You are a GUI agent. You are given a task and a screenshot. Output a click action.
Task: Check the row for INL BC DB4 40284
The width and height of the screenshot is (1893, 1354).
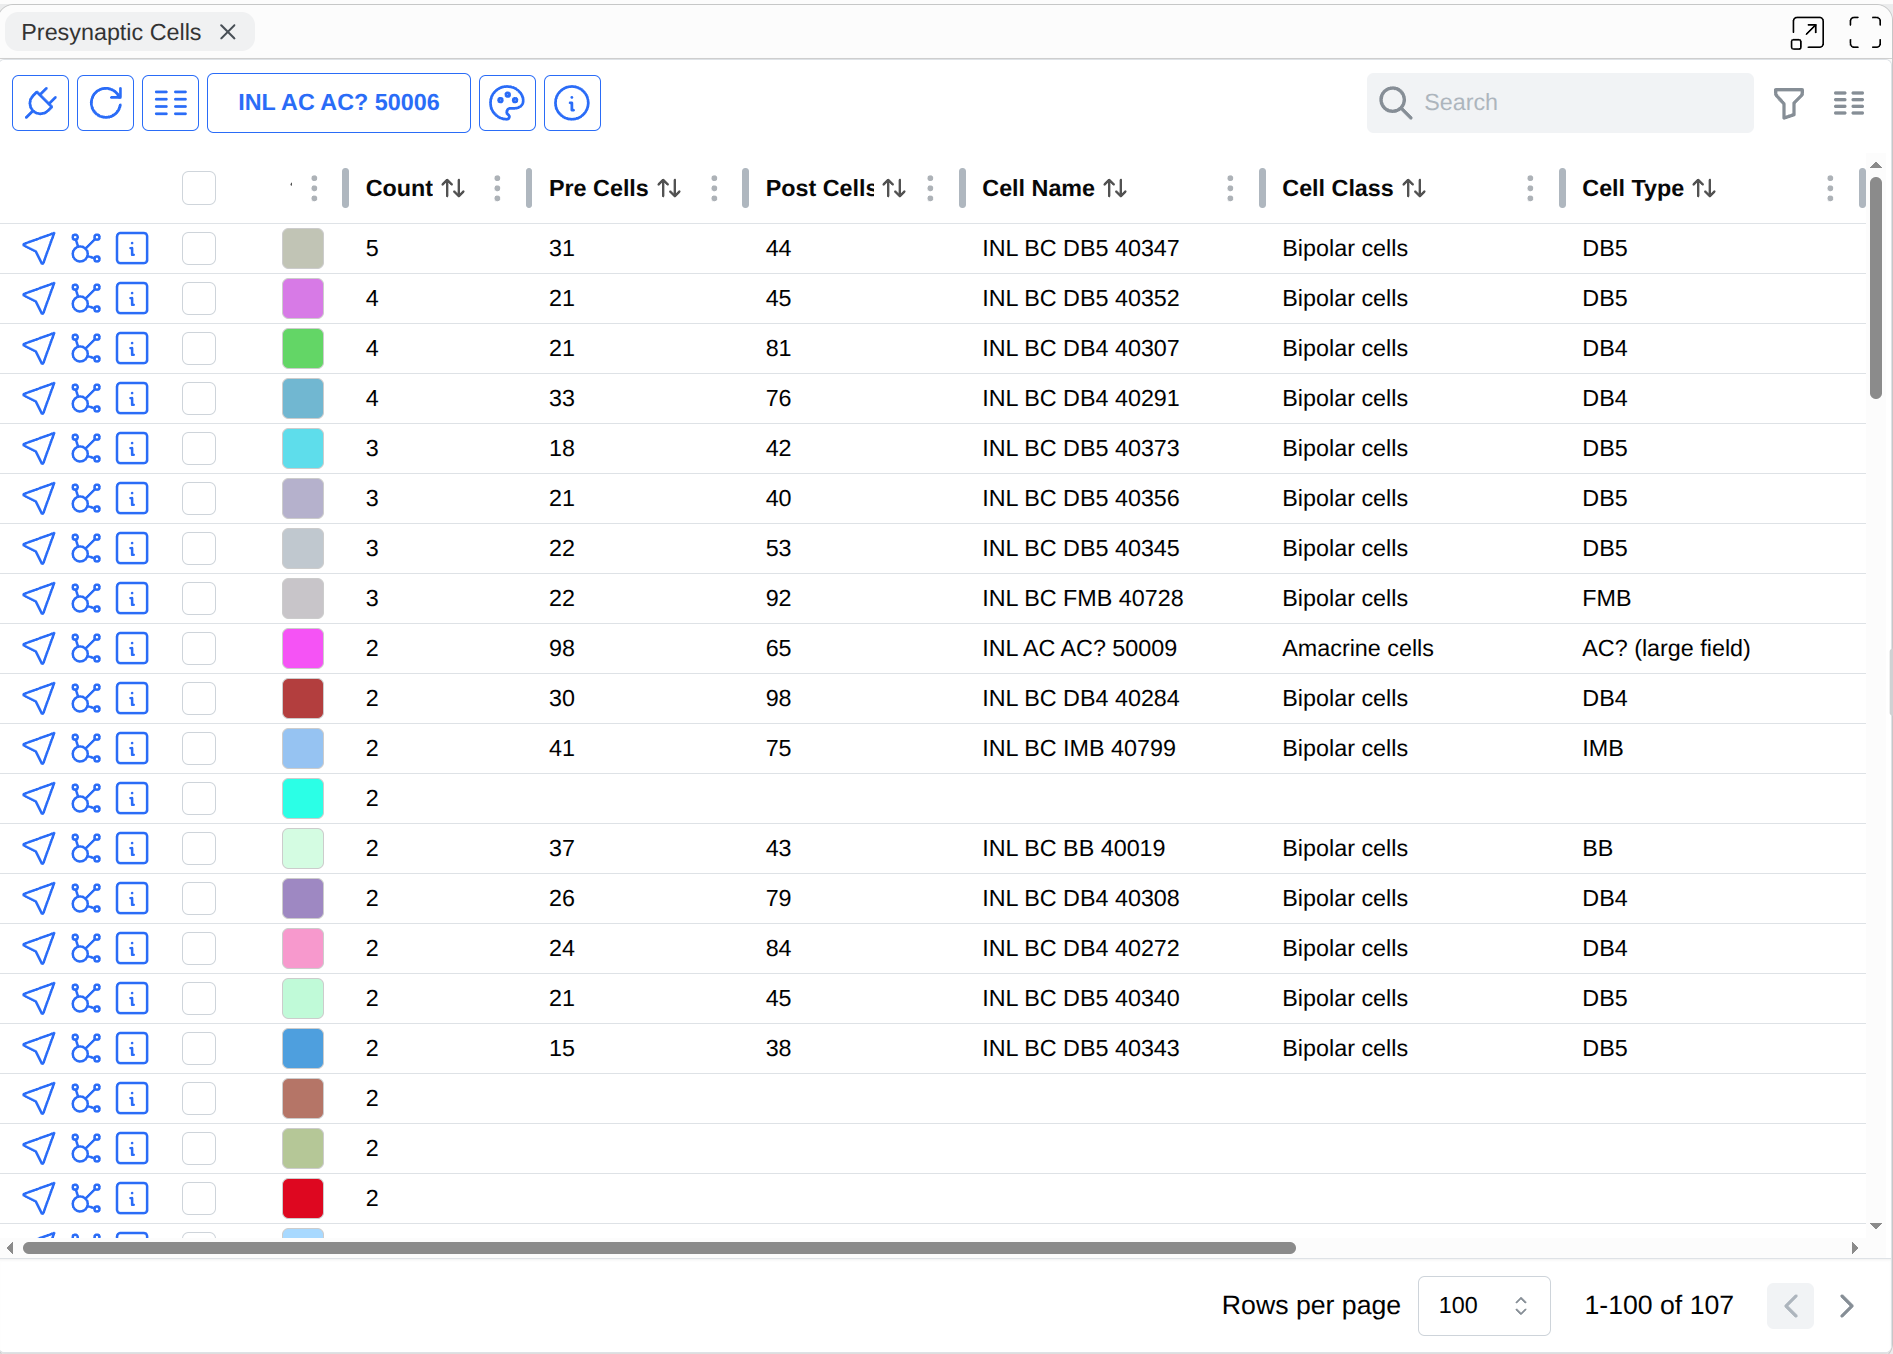(x=199, y=698)
